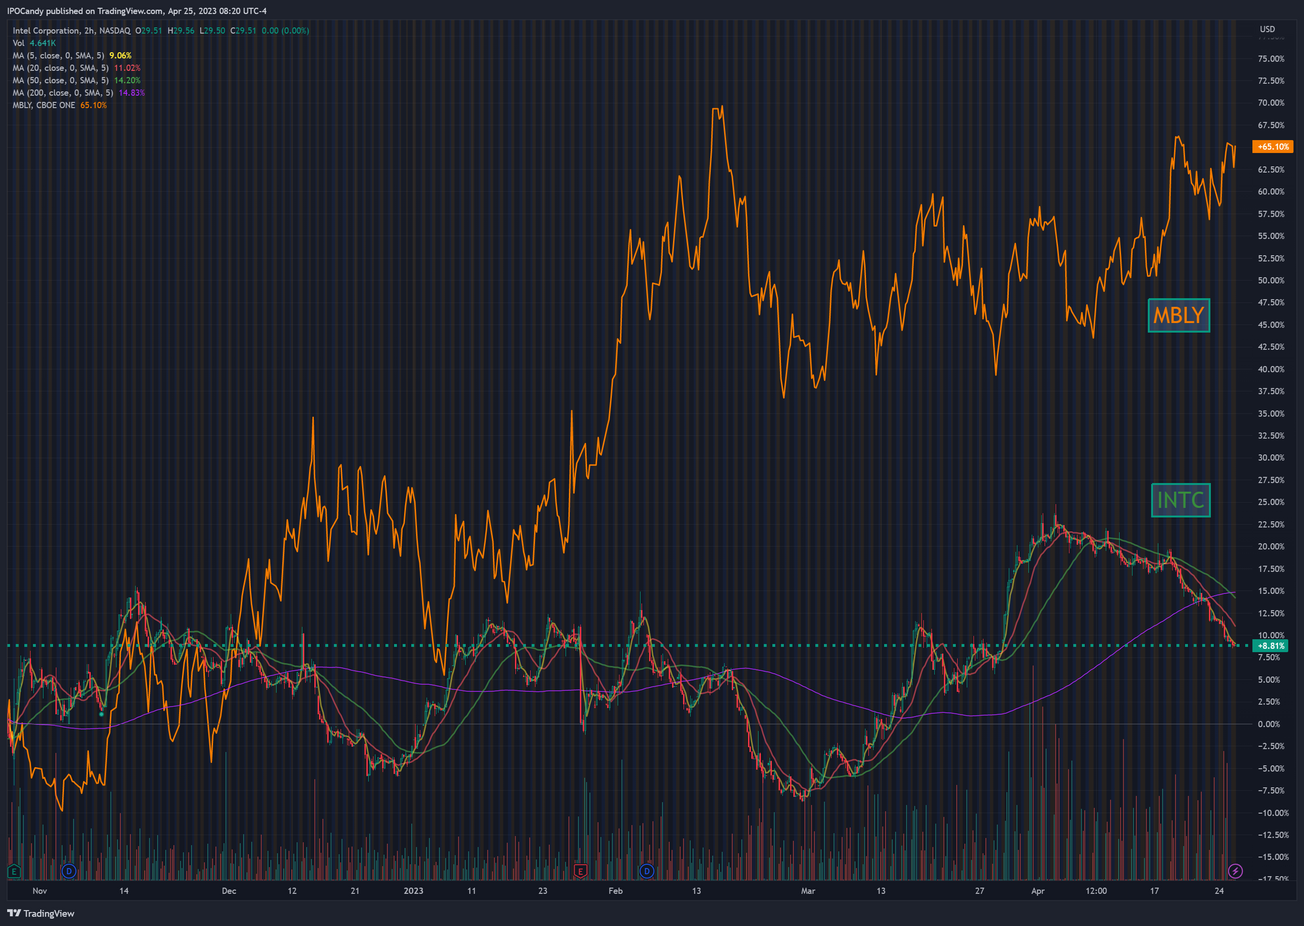Click the dividend D marker near February
This screenshot has height=926, width=1304.
click(646, 872)
